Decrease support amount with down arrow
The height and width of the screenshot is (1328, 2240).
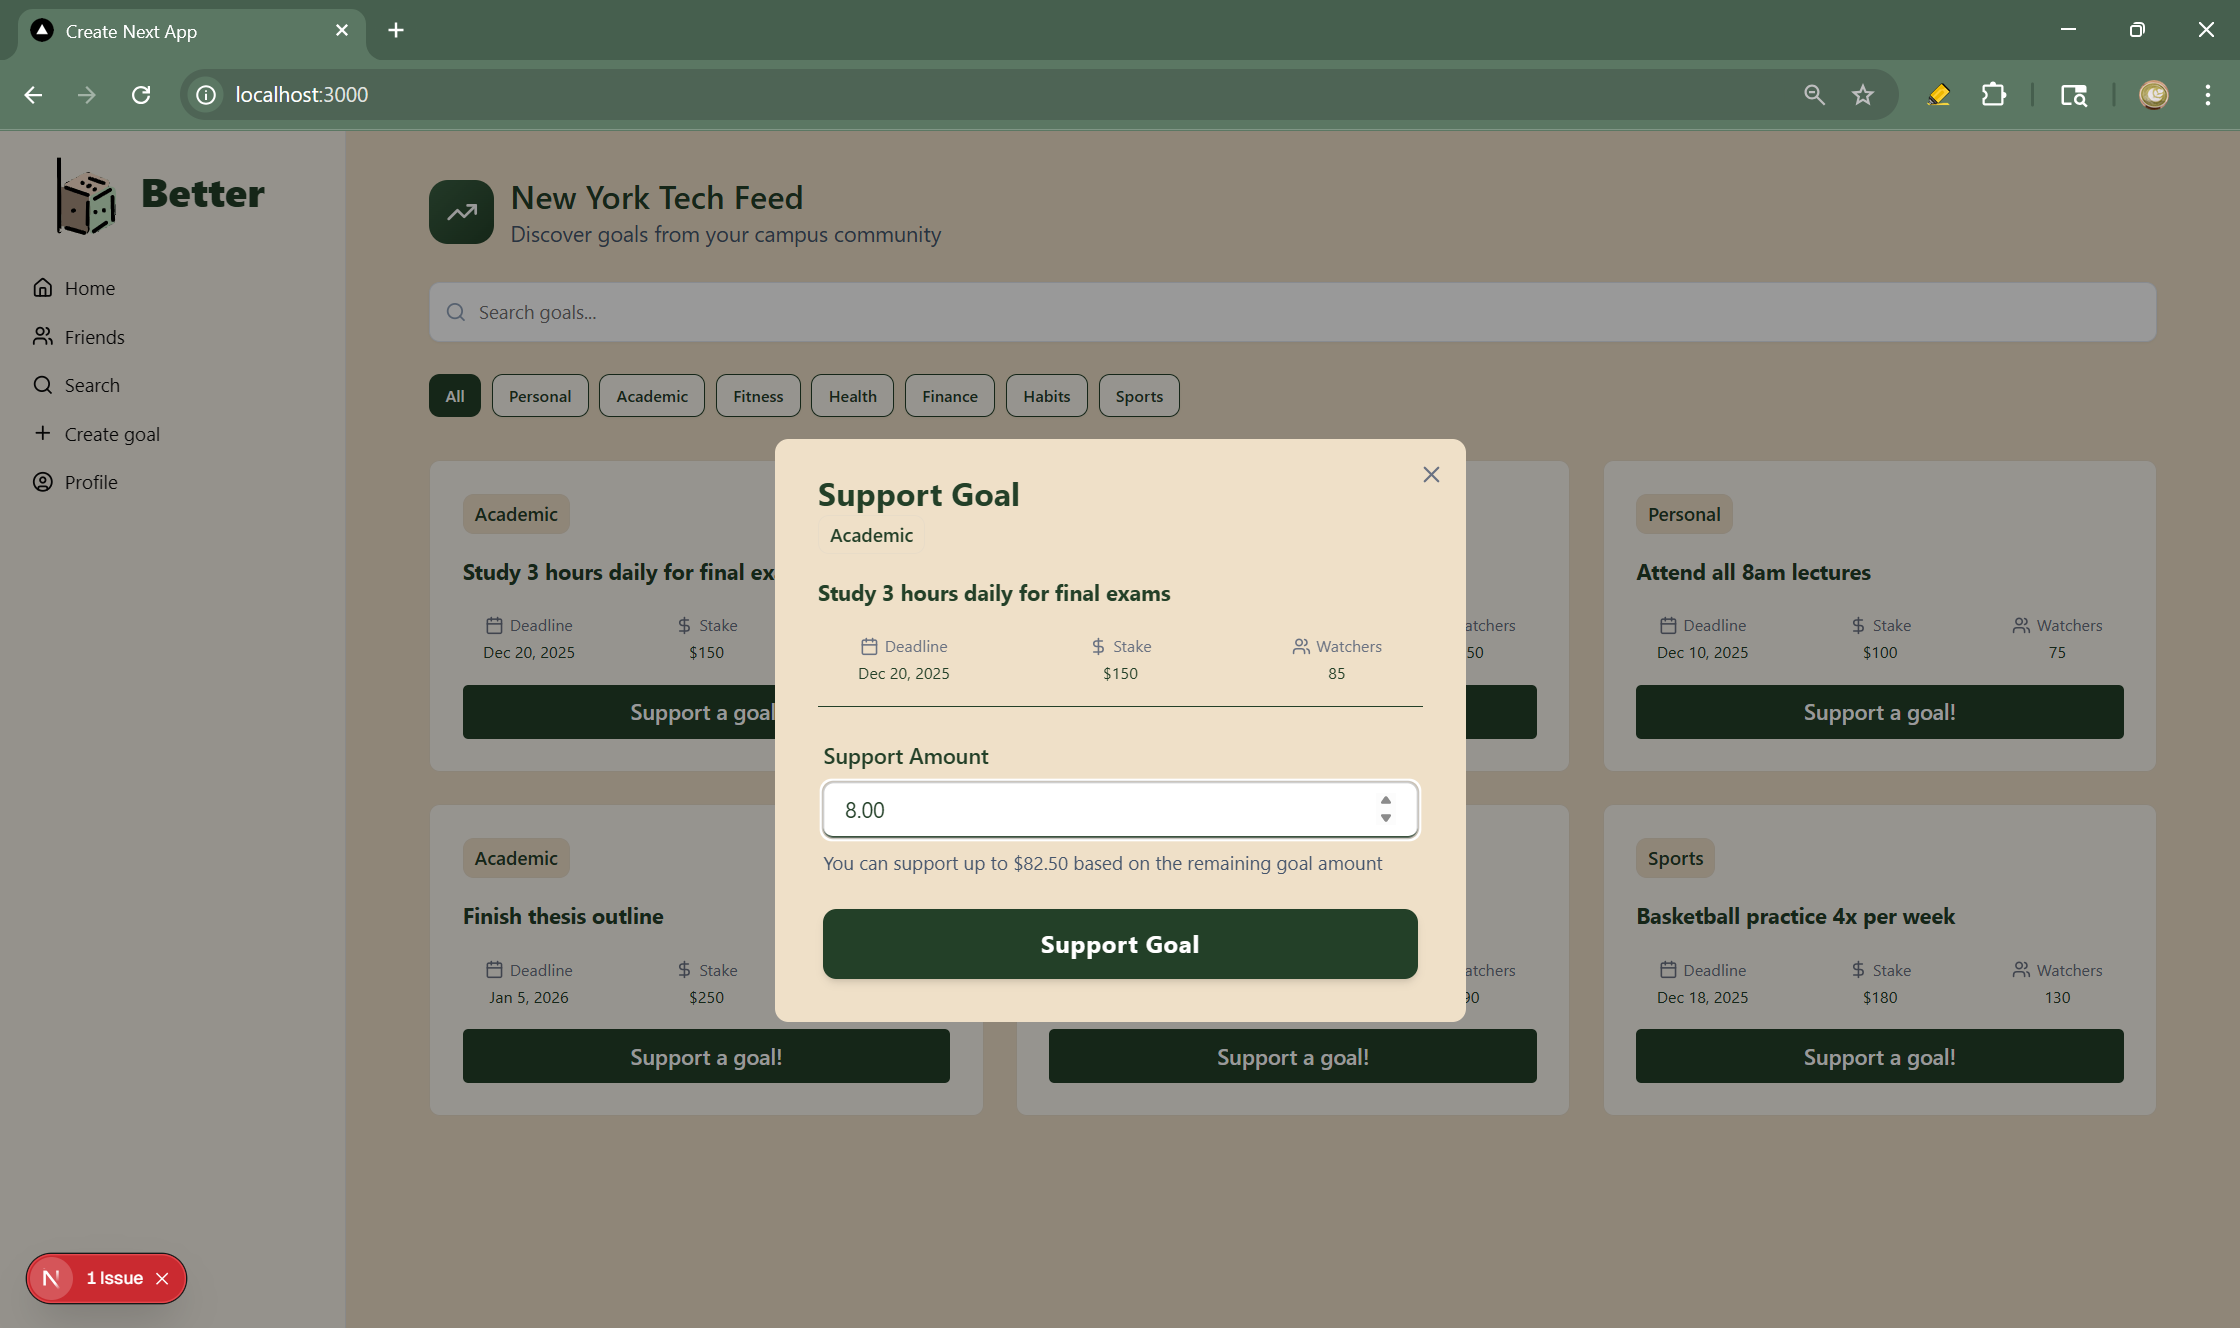click(1385, 819)
